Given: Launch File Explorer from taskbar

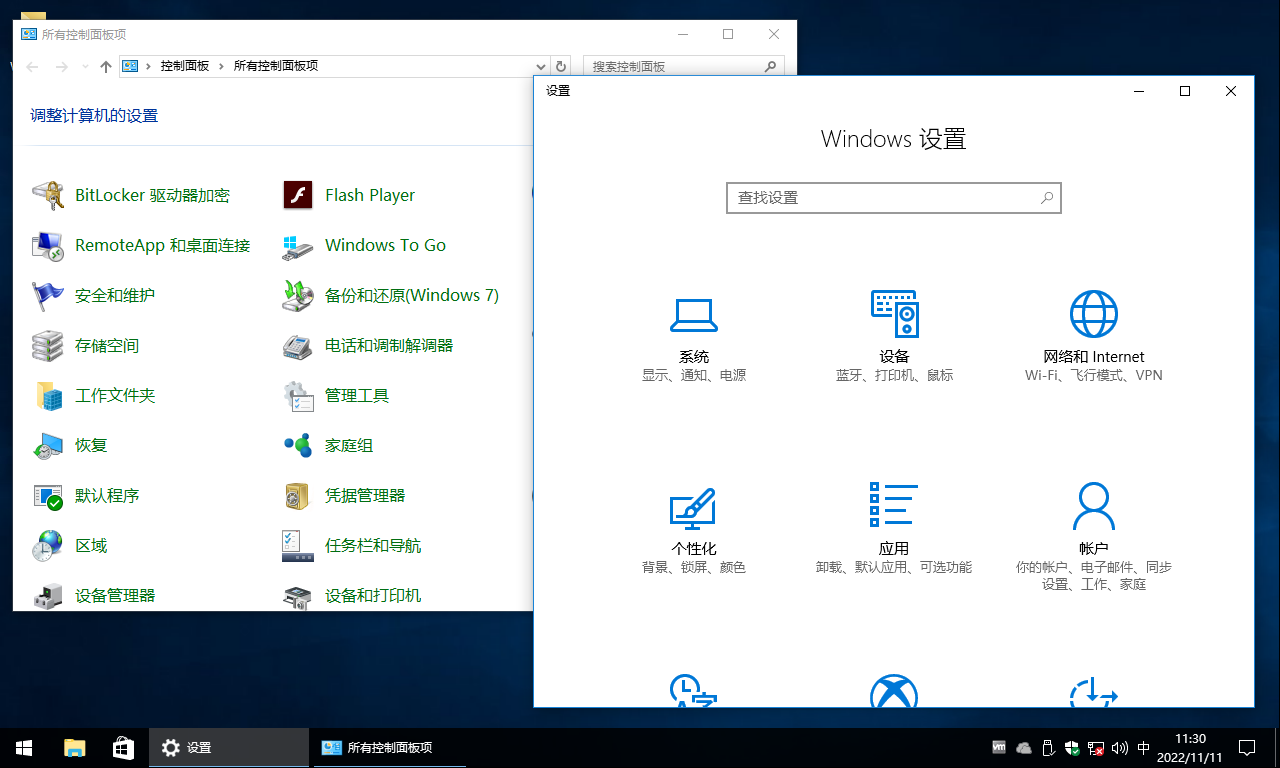Looking at the screenshot, I should [74, 748].
